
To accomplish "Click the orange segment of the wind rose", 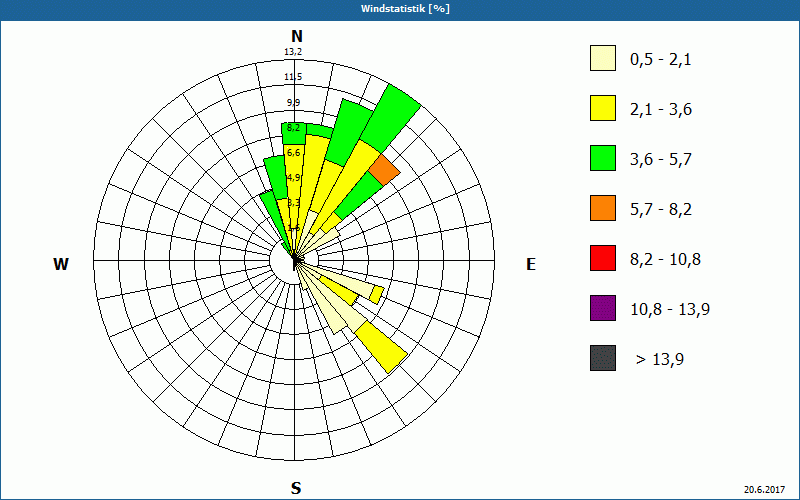I will pyautogui.click(x=384, y=170).
